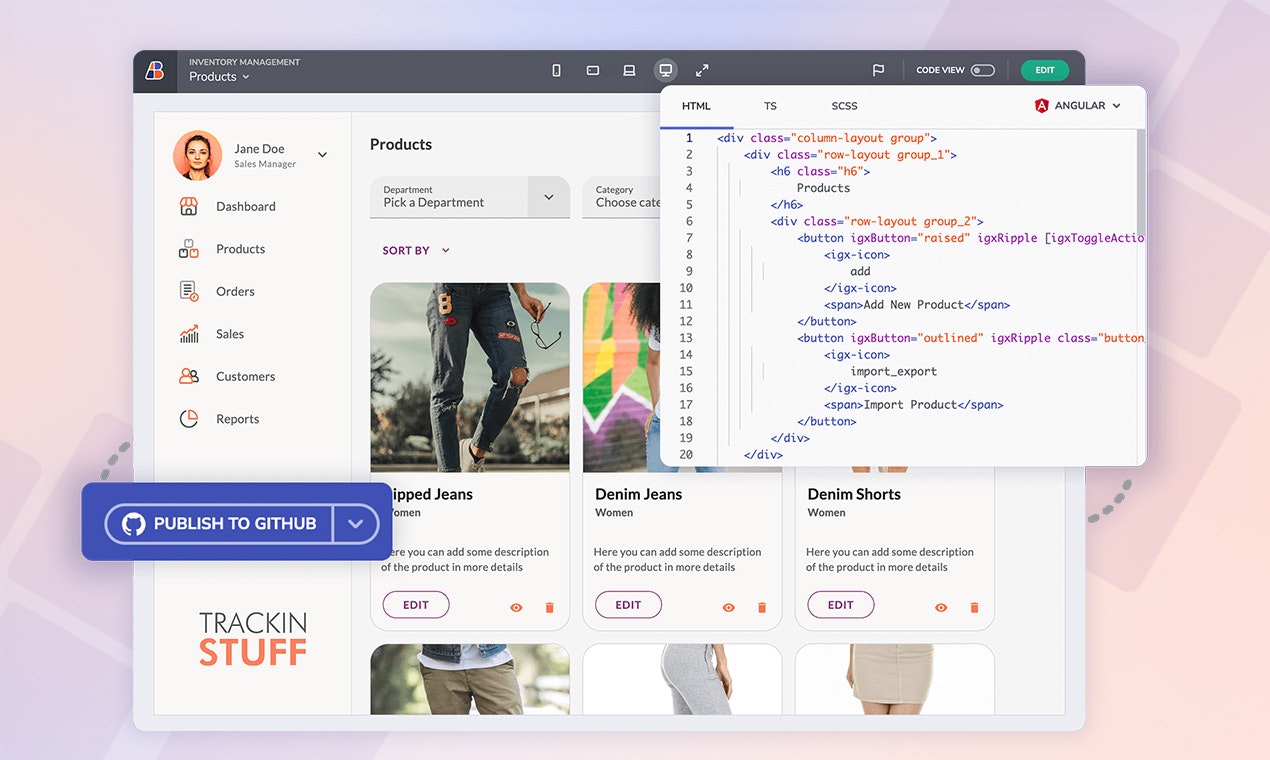This screenshot has width=1270, height=760.
Task: Click EDIT on the Denim Jeans card
Action: point(628,605)
